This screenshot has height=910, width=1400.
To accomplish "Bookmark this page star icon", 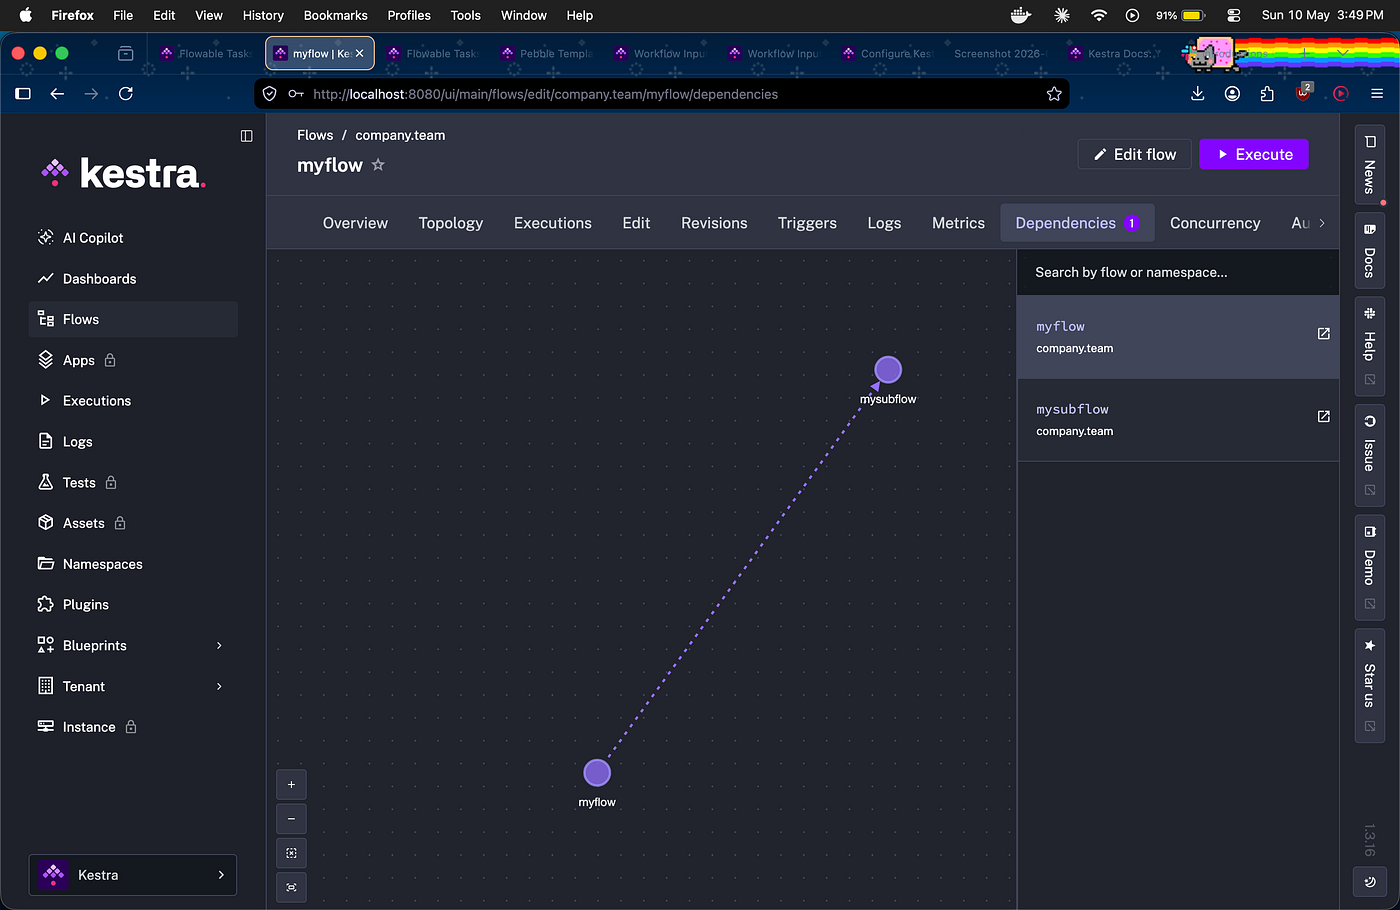I will coord(1054,94).
